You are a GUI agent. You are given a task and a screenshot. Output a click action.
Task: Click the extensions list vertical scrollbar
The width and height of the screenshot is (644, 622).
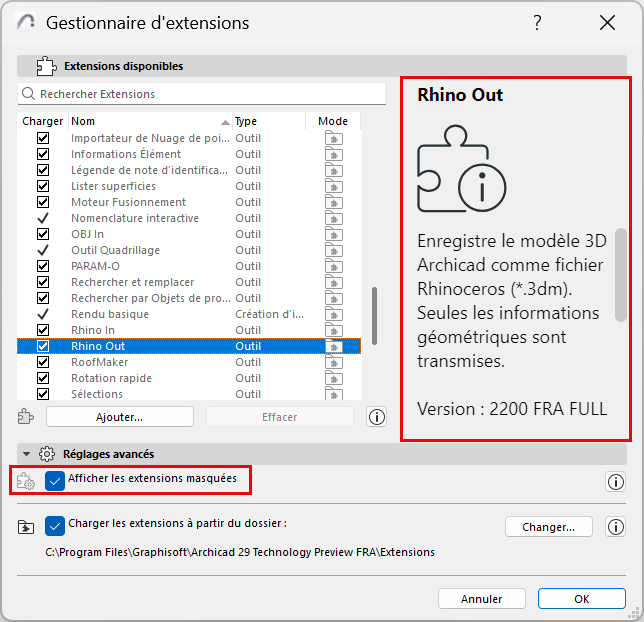(x=375, y=316)
